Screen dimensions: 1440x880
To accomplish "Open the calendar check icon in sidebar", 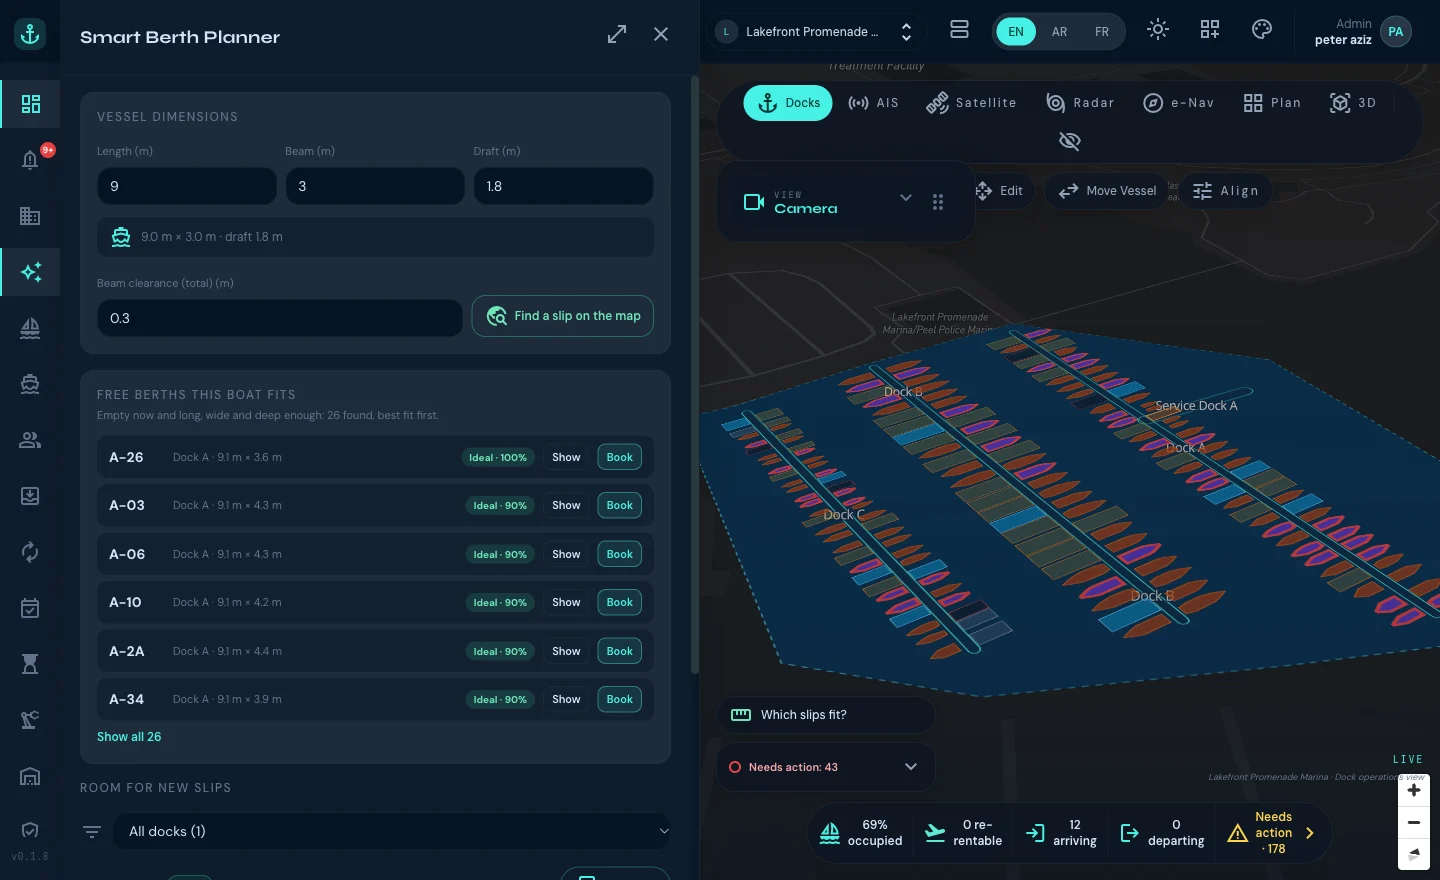I will tap(31, 608).
